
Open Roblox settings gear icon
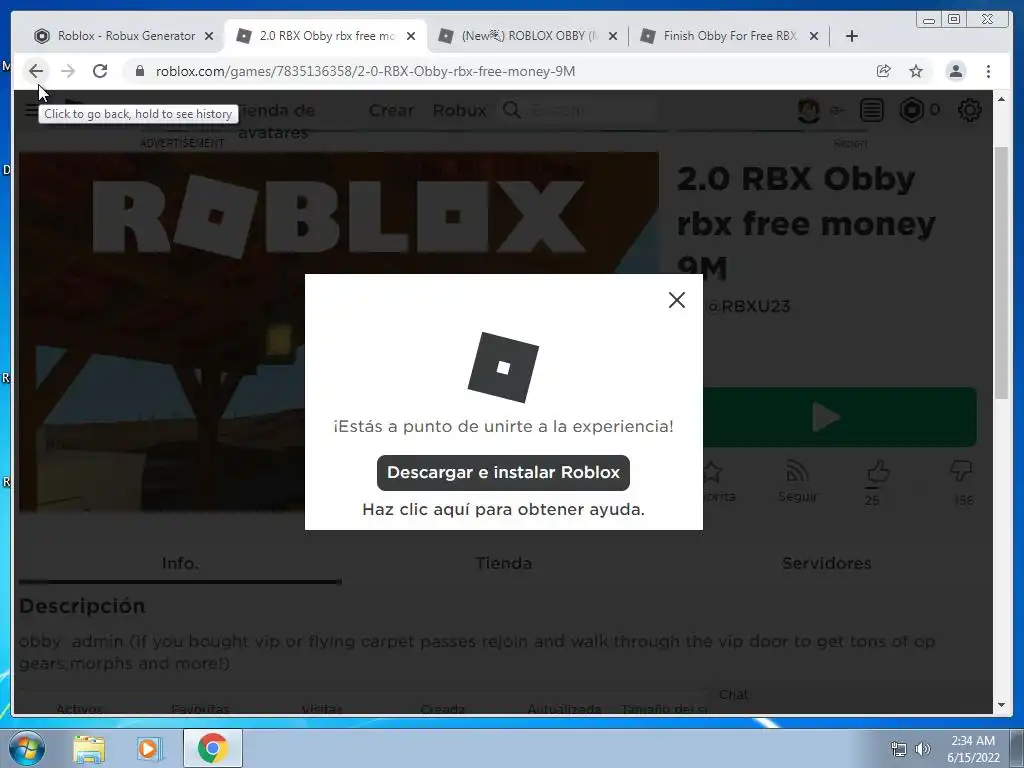point(969,110)
